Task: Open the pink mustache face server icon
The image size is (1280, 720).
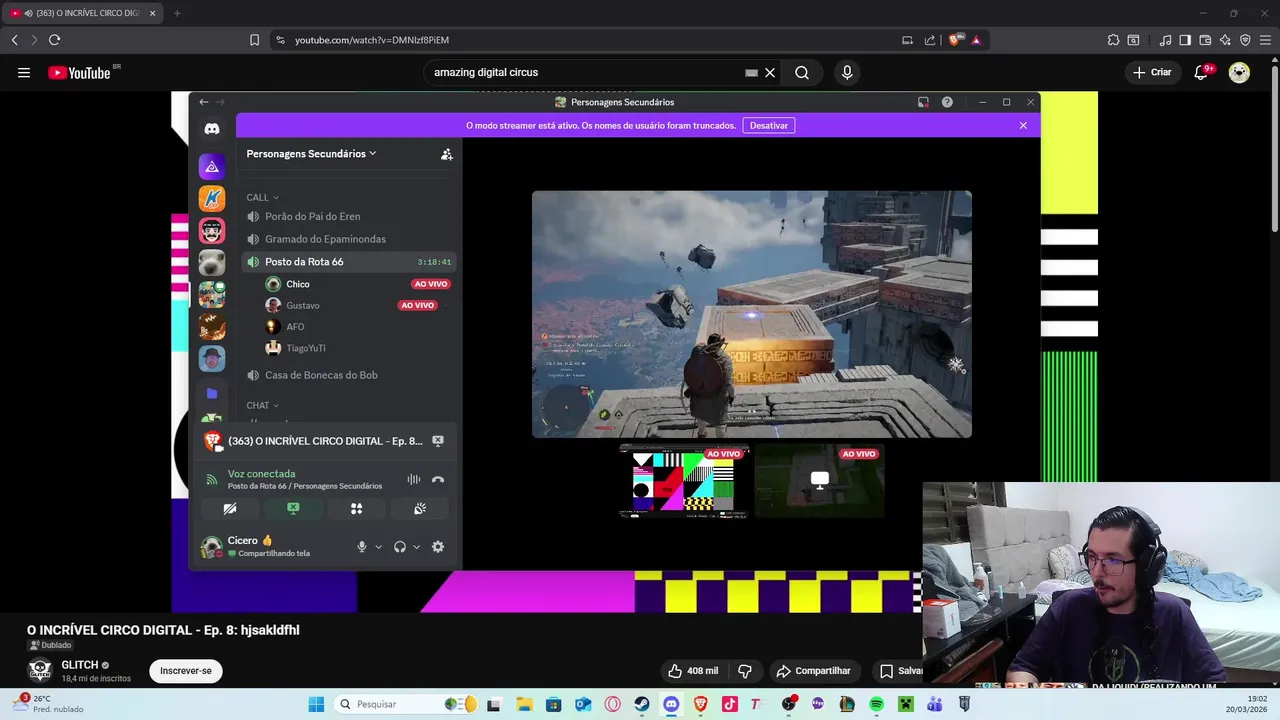Action: click(212, 231)
